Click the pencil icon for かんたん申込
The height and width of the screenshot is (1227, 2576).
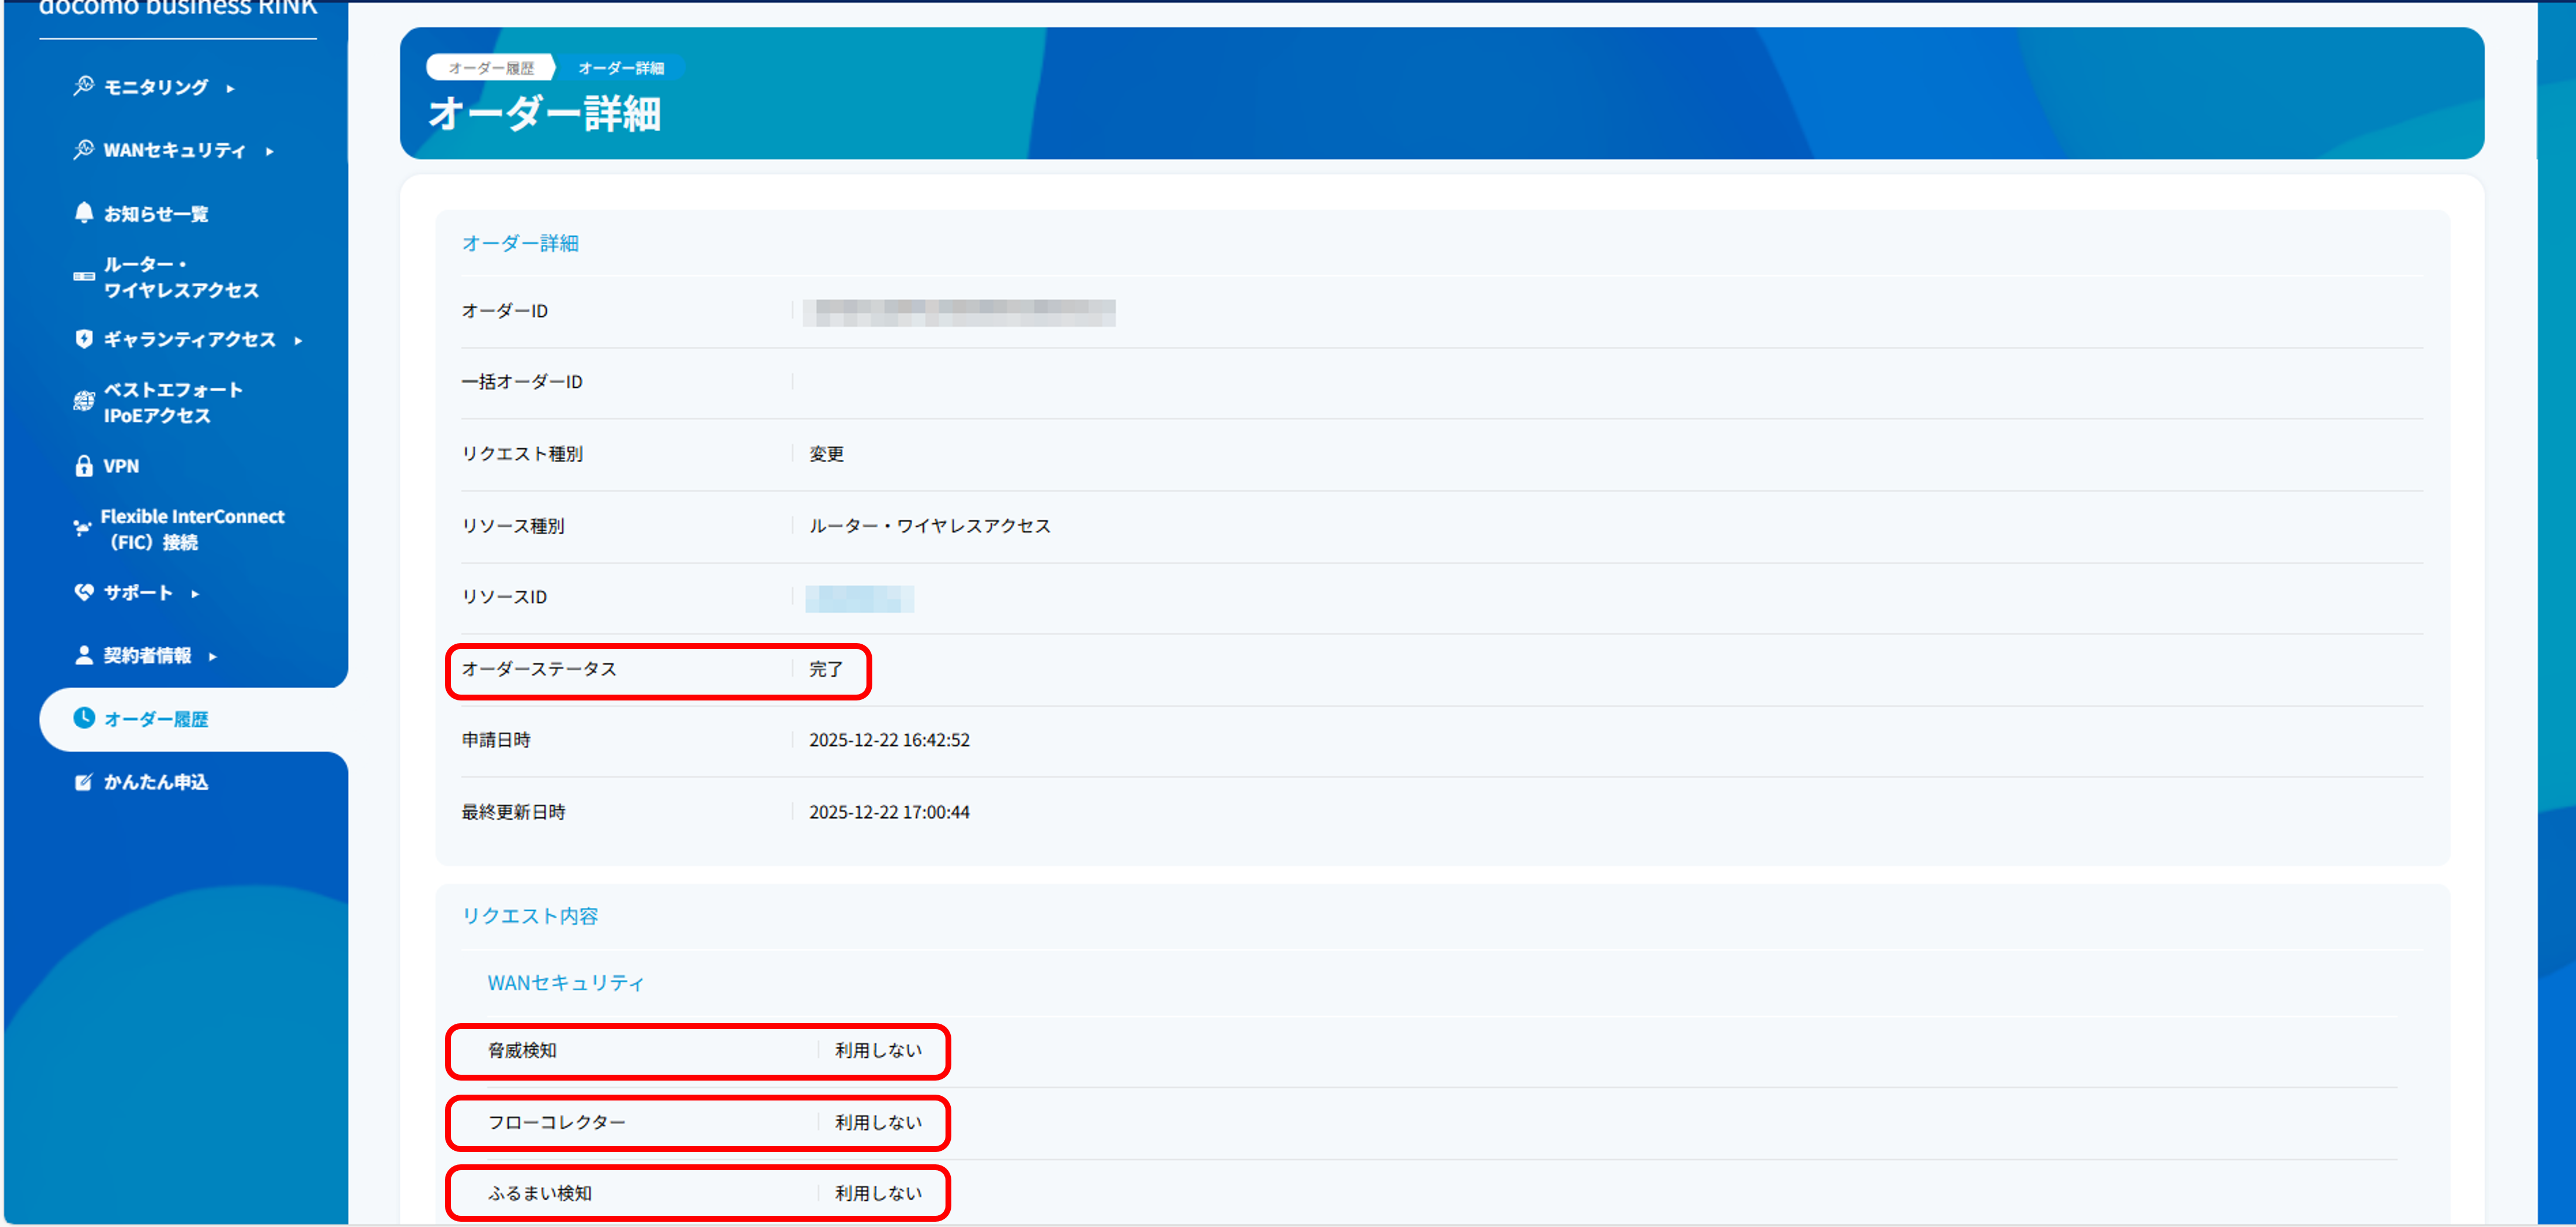84,782
